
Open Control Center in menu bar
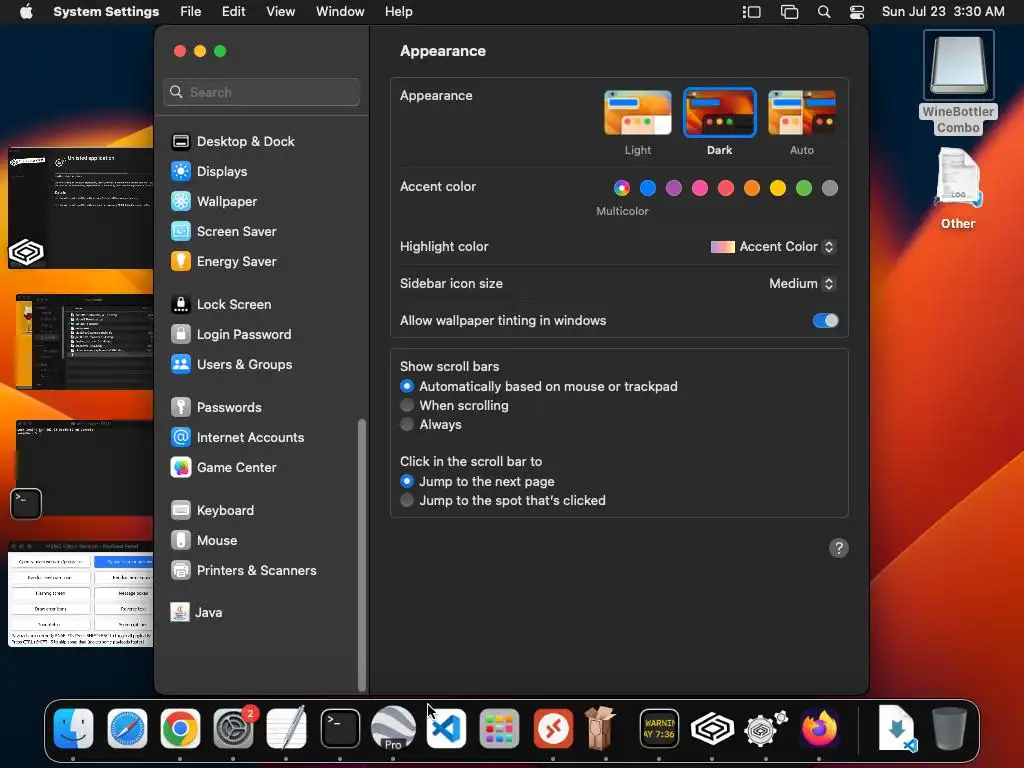pyautogui.click(x=857, y=12)
